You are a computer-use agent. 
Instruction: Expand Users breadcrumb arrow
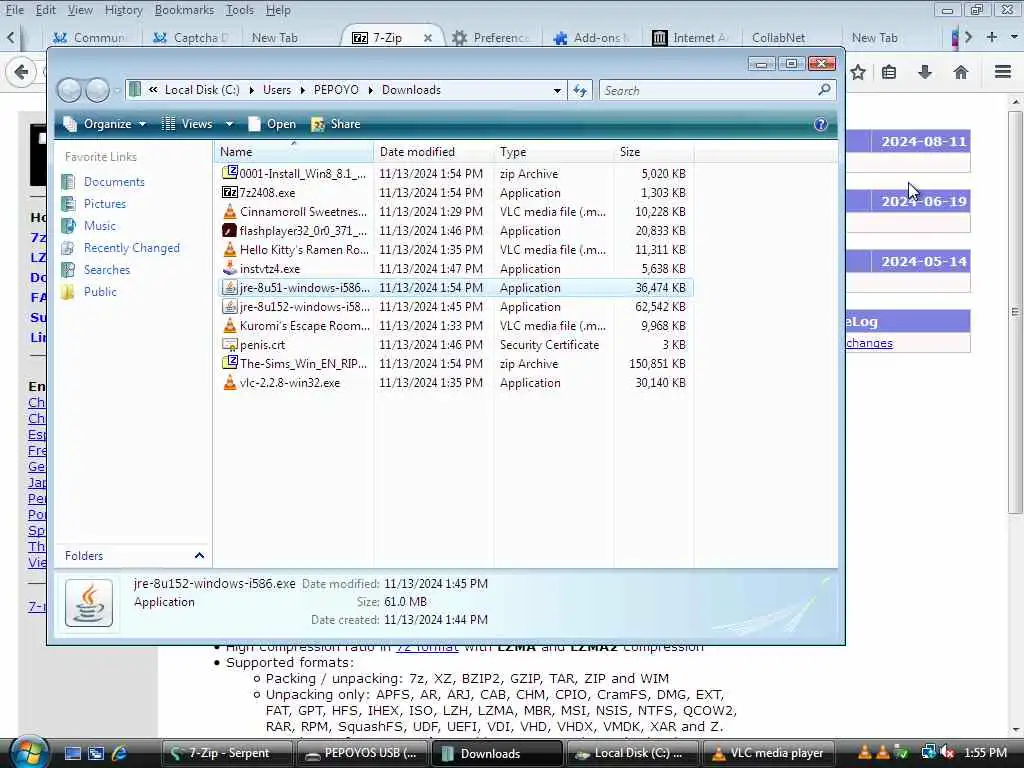pos(302,90)
